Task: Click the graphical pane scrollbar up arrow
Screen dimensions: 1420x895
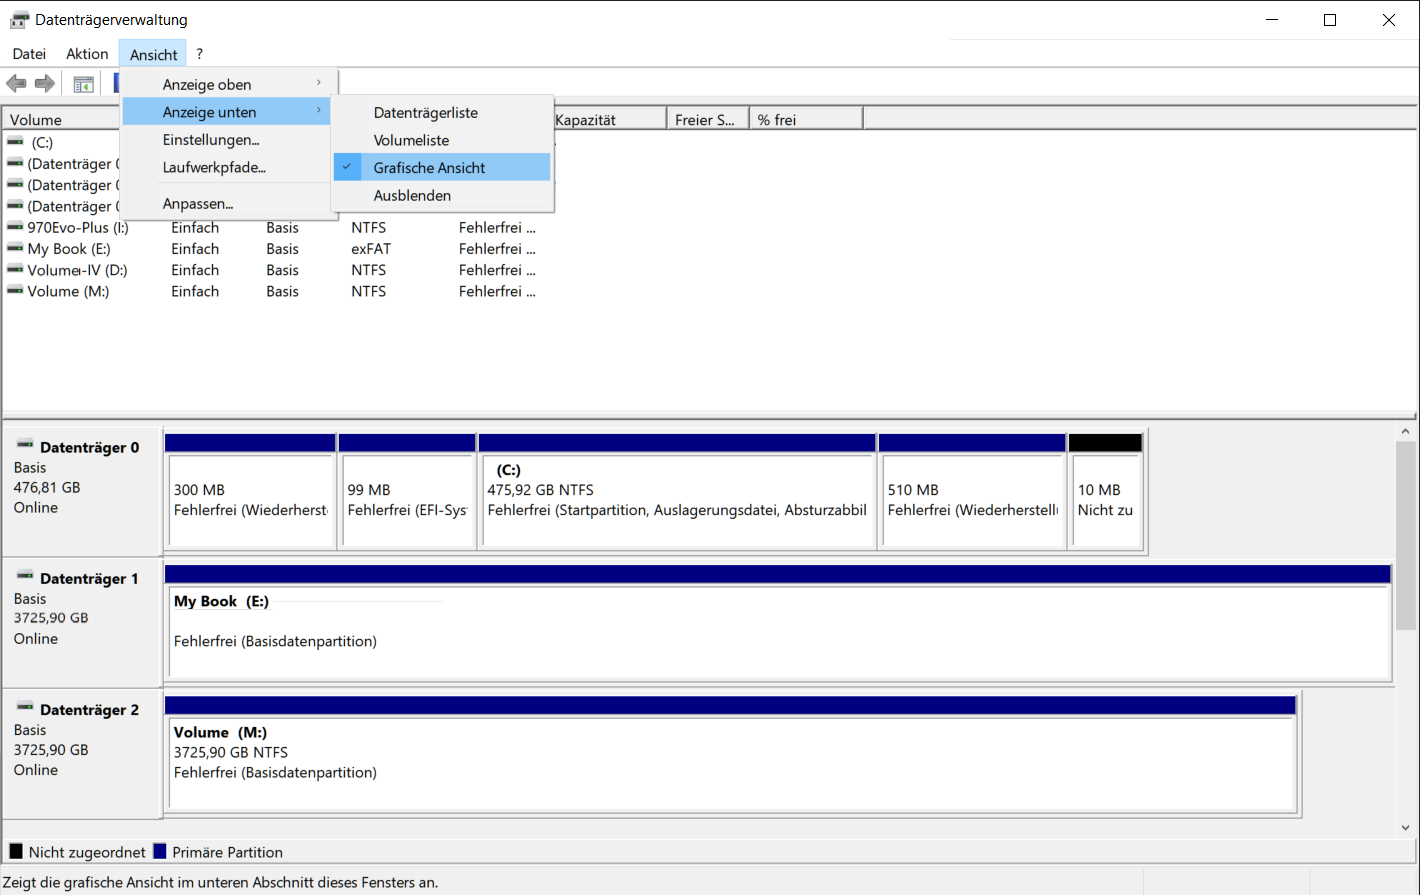Action: 1405,432
